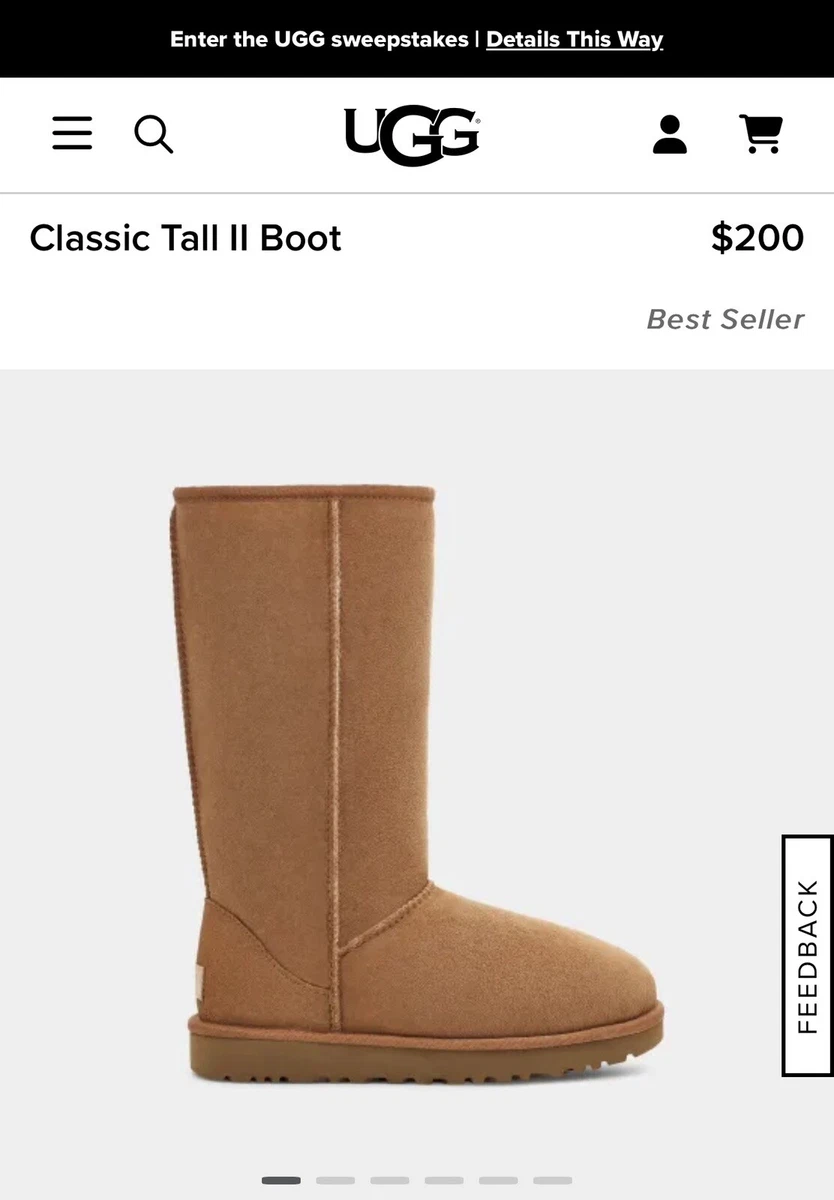834x1200 pixels.
Task: Tap the Best Seller badge
Action: point(725,319)
